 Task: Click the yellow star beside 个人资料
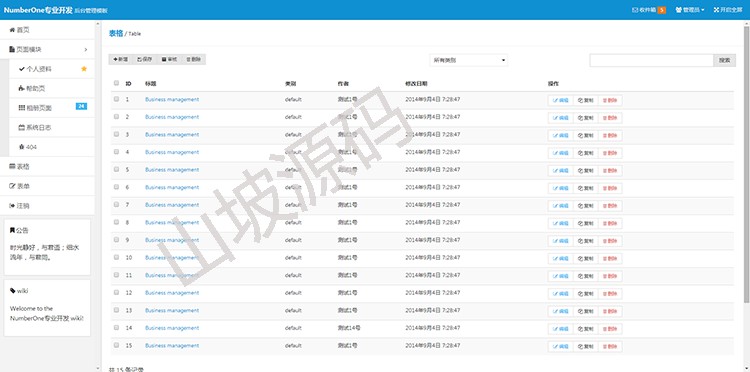tap(84, 69)
